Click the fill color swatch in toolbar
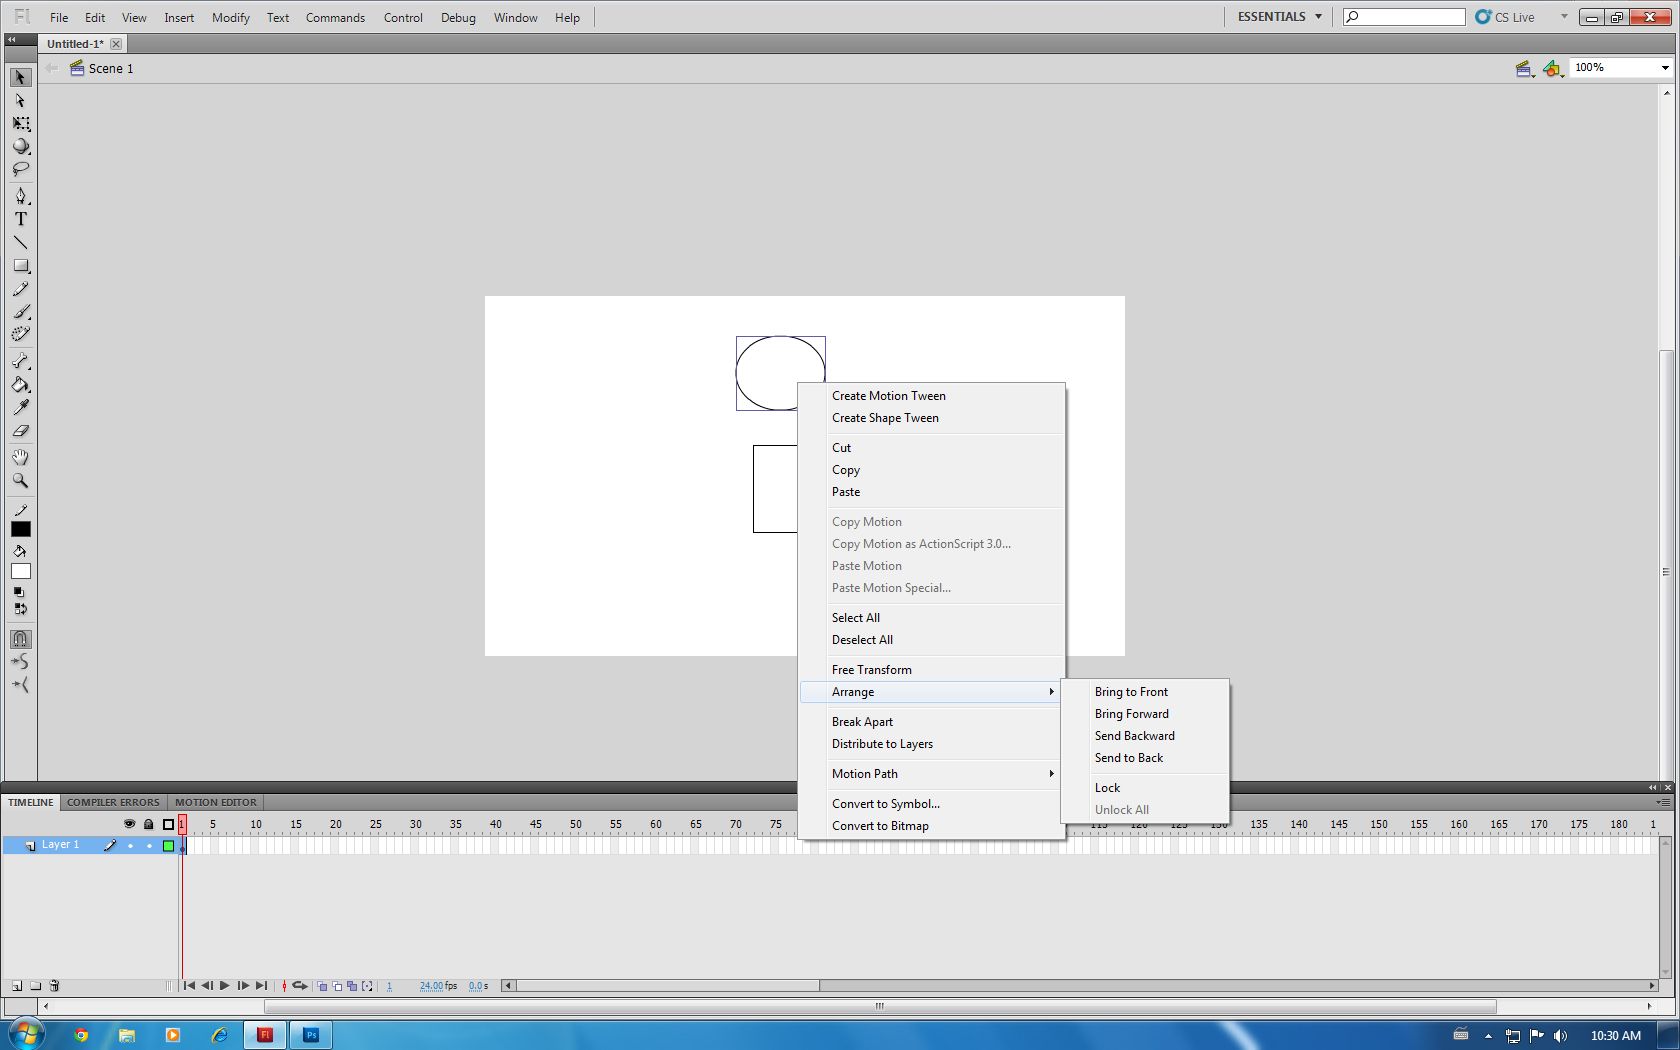This screenshot has width=1680, height=1050. click(20, 570)
